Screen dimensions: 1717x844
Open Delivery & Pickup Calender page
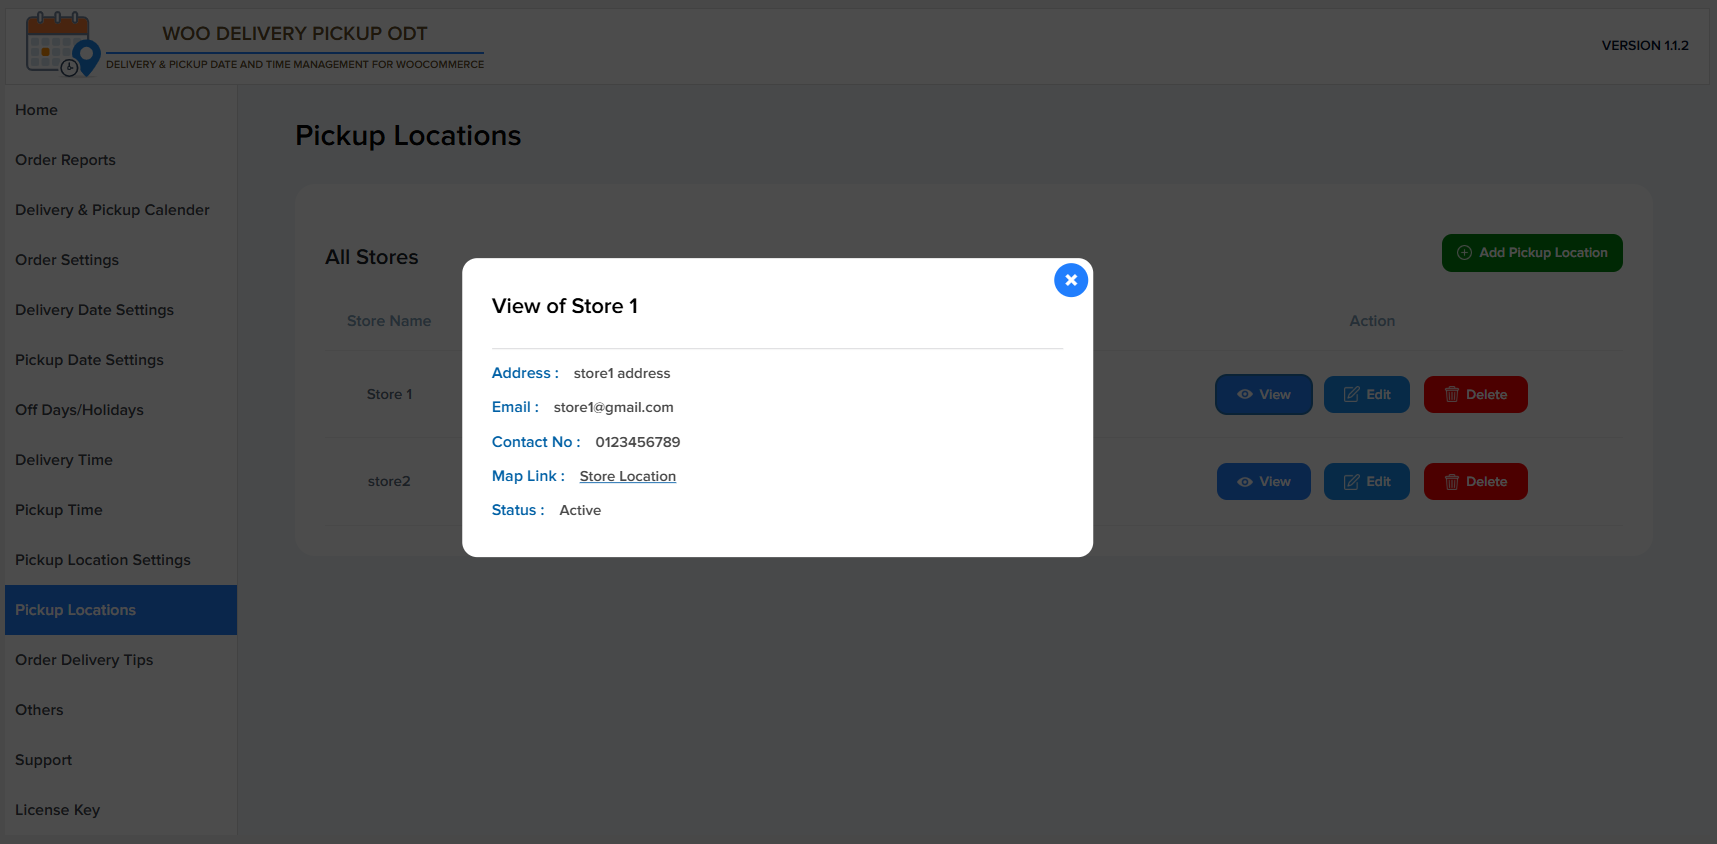pos(112,210)
